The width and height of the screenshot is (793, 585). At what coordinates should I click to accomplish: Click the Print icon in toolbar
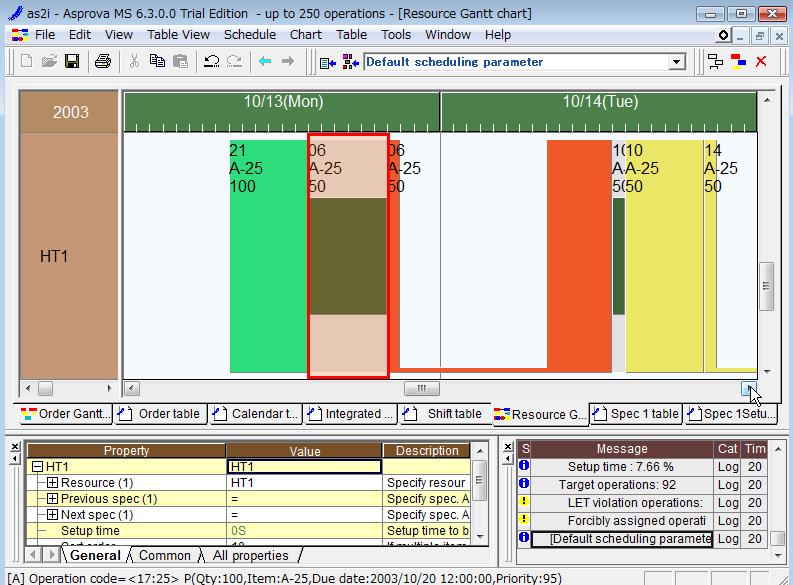click(x=102, y=62)
